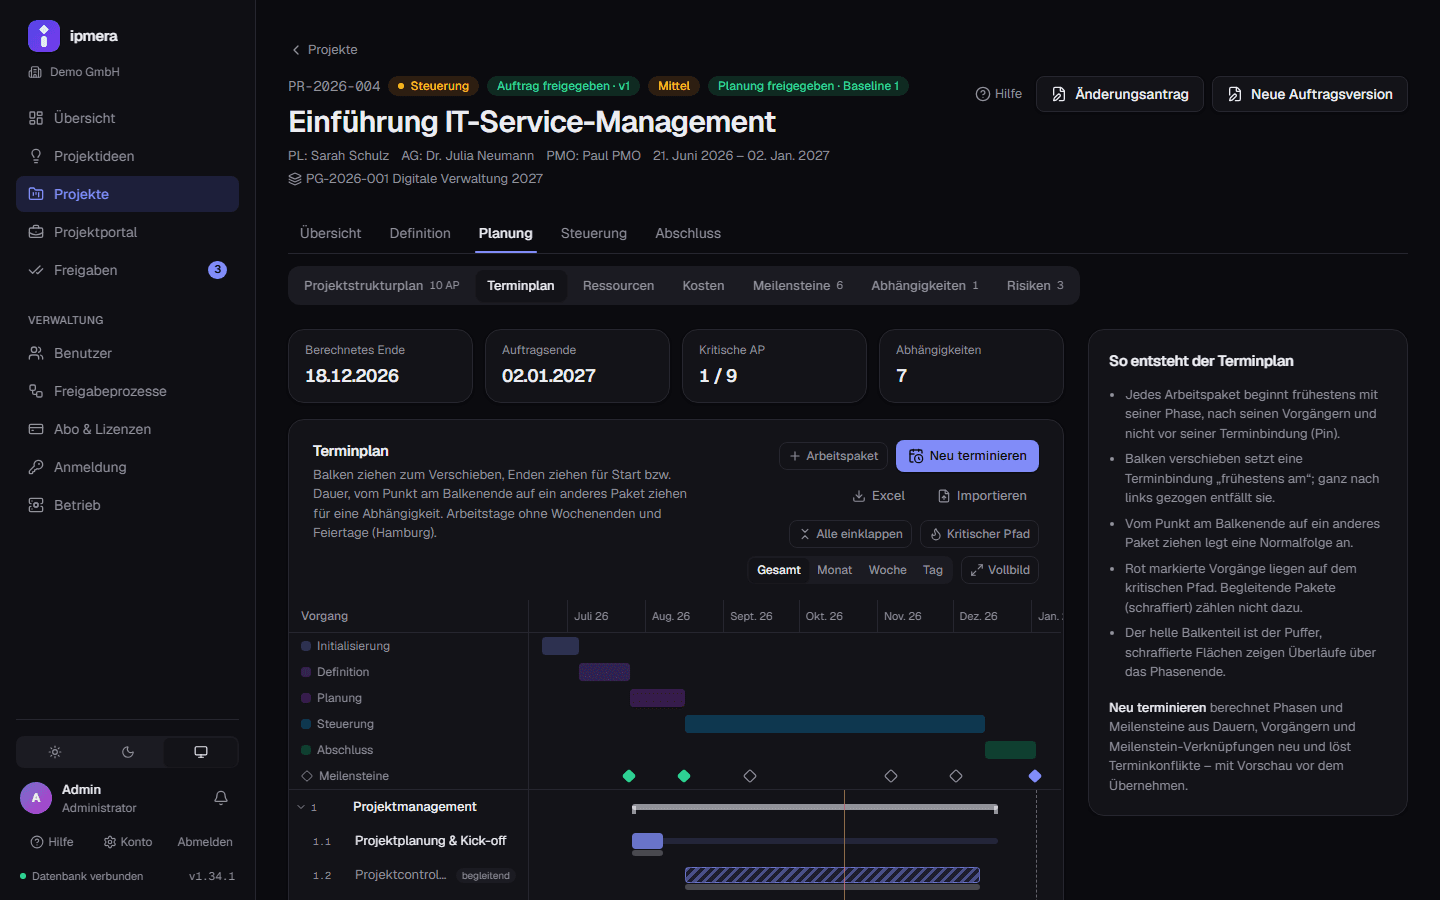Viewport: 1440px width, 900px height.
Task: Go back to Projekte breadcrumb
Action: [324, 50]
